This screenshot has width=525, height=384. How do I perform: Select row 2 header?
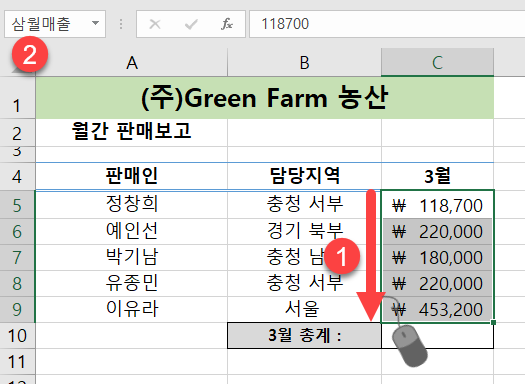click(x=17, y=133)
